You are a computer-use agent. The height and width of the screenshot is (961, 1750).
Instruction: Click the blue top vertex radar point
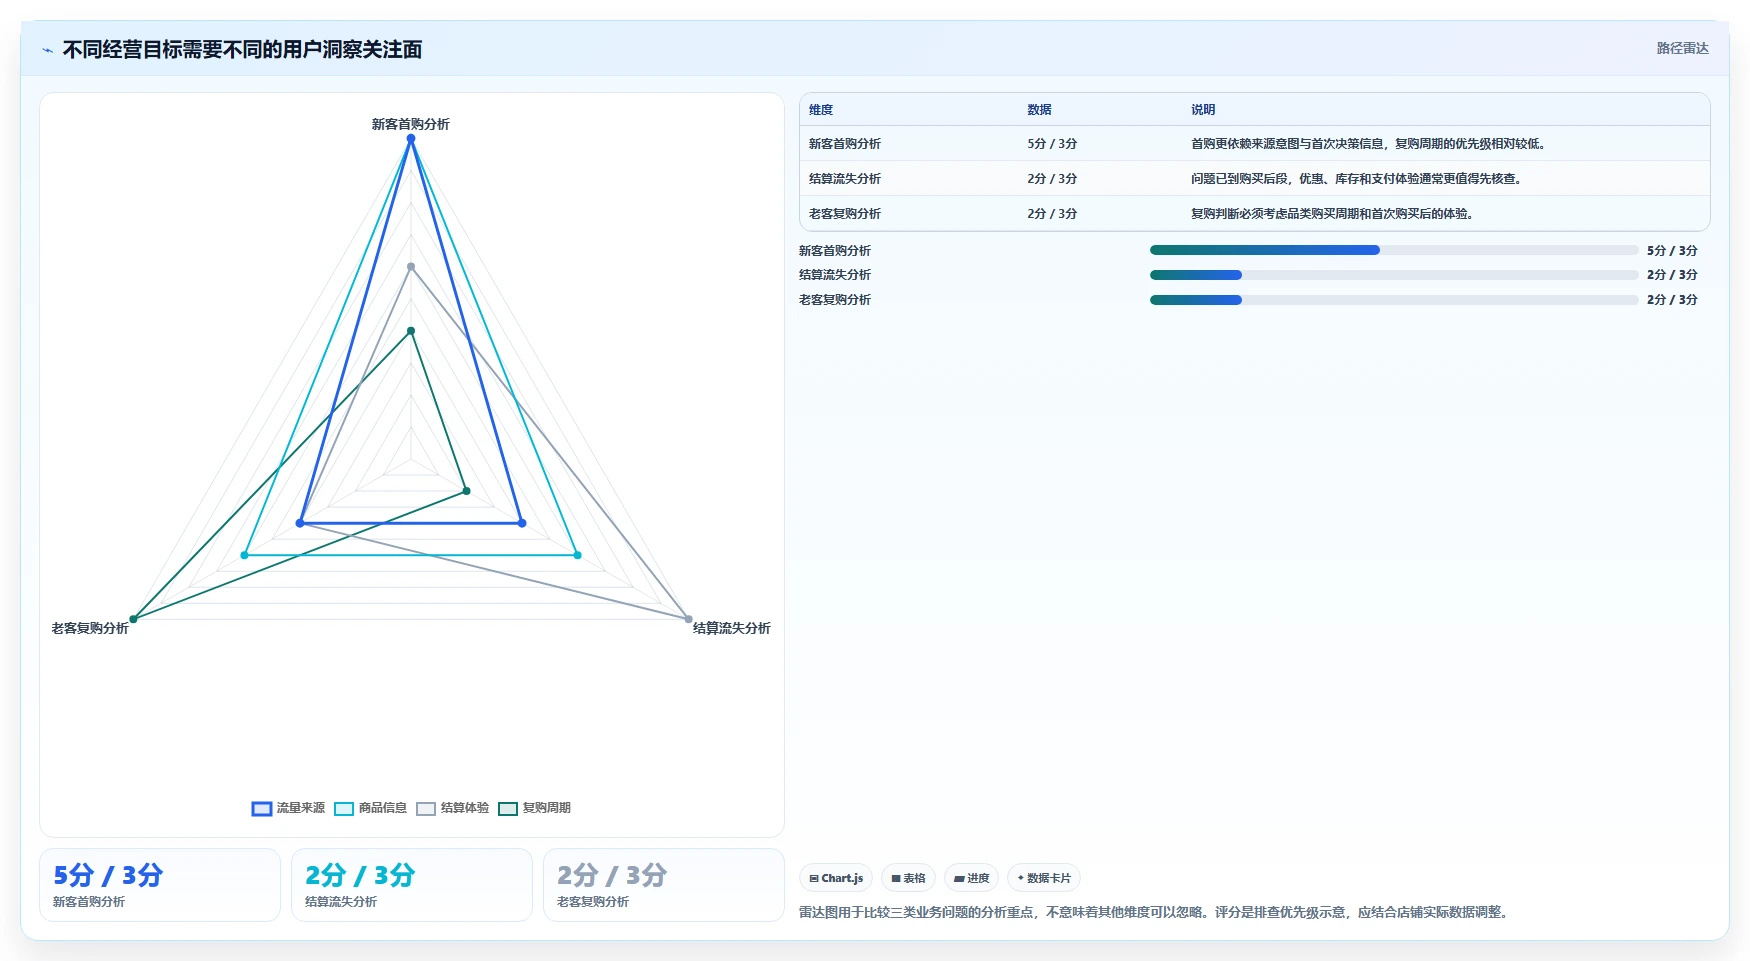pyautogui.click(x=410, y=139)
